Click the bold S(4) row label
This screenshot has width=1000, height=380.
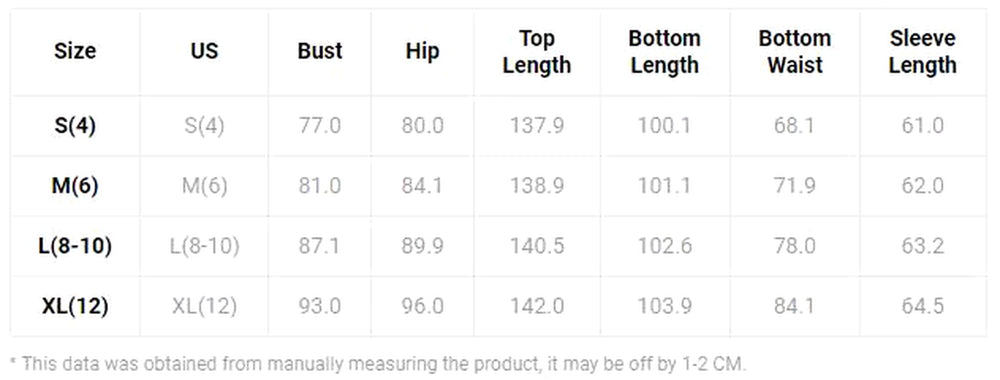tap(75, 126)
